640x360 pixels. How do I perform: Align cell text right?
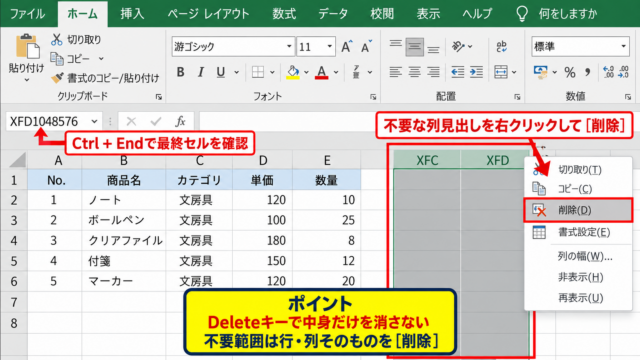coord(433,72)
